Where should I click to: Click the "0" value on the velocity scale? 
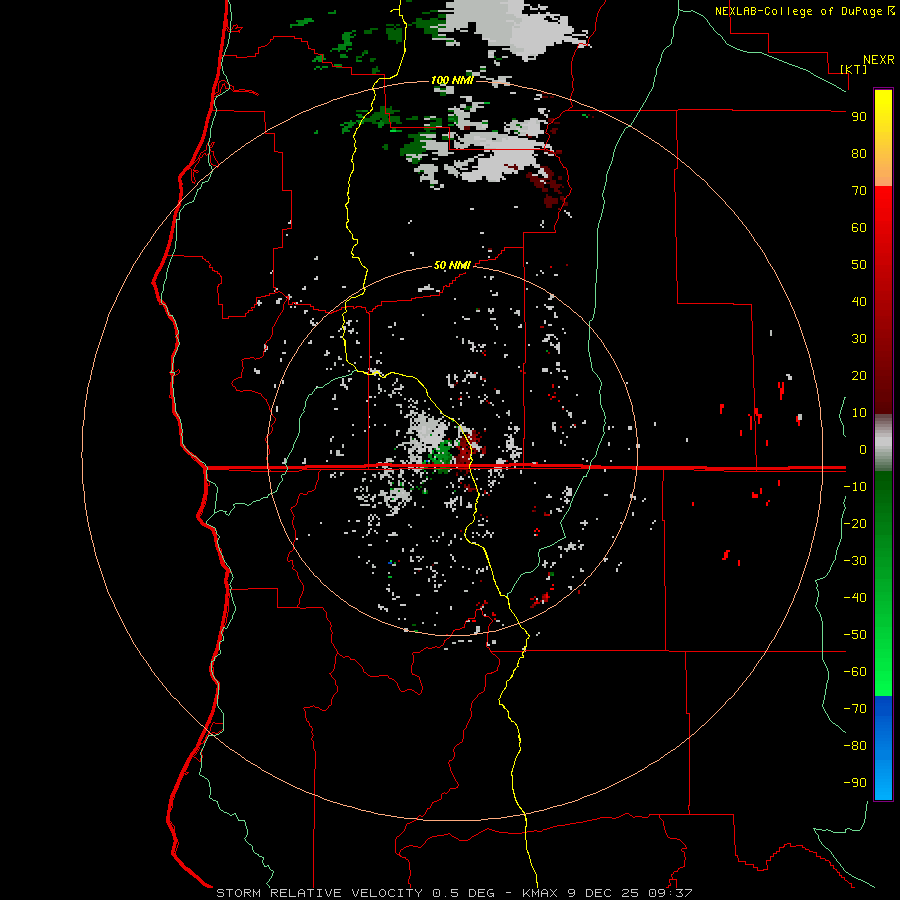(863, 450)
